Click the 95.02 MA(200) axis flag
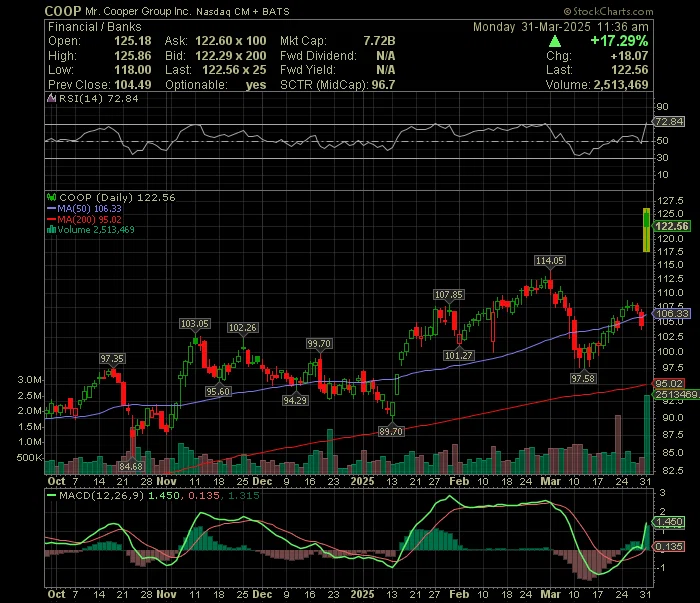This screenshot has width=700, height=603. (669, 383)
